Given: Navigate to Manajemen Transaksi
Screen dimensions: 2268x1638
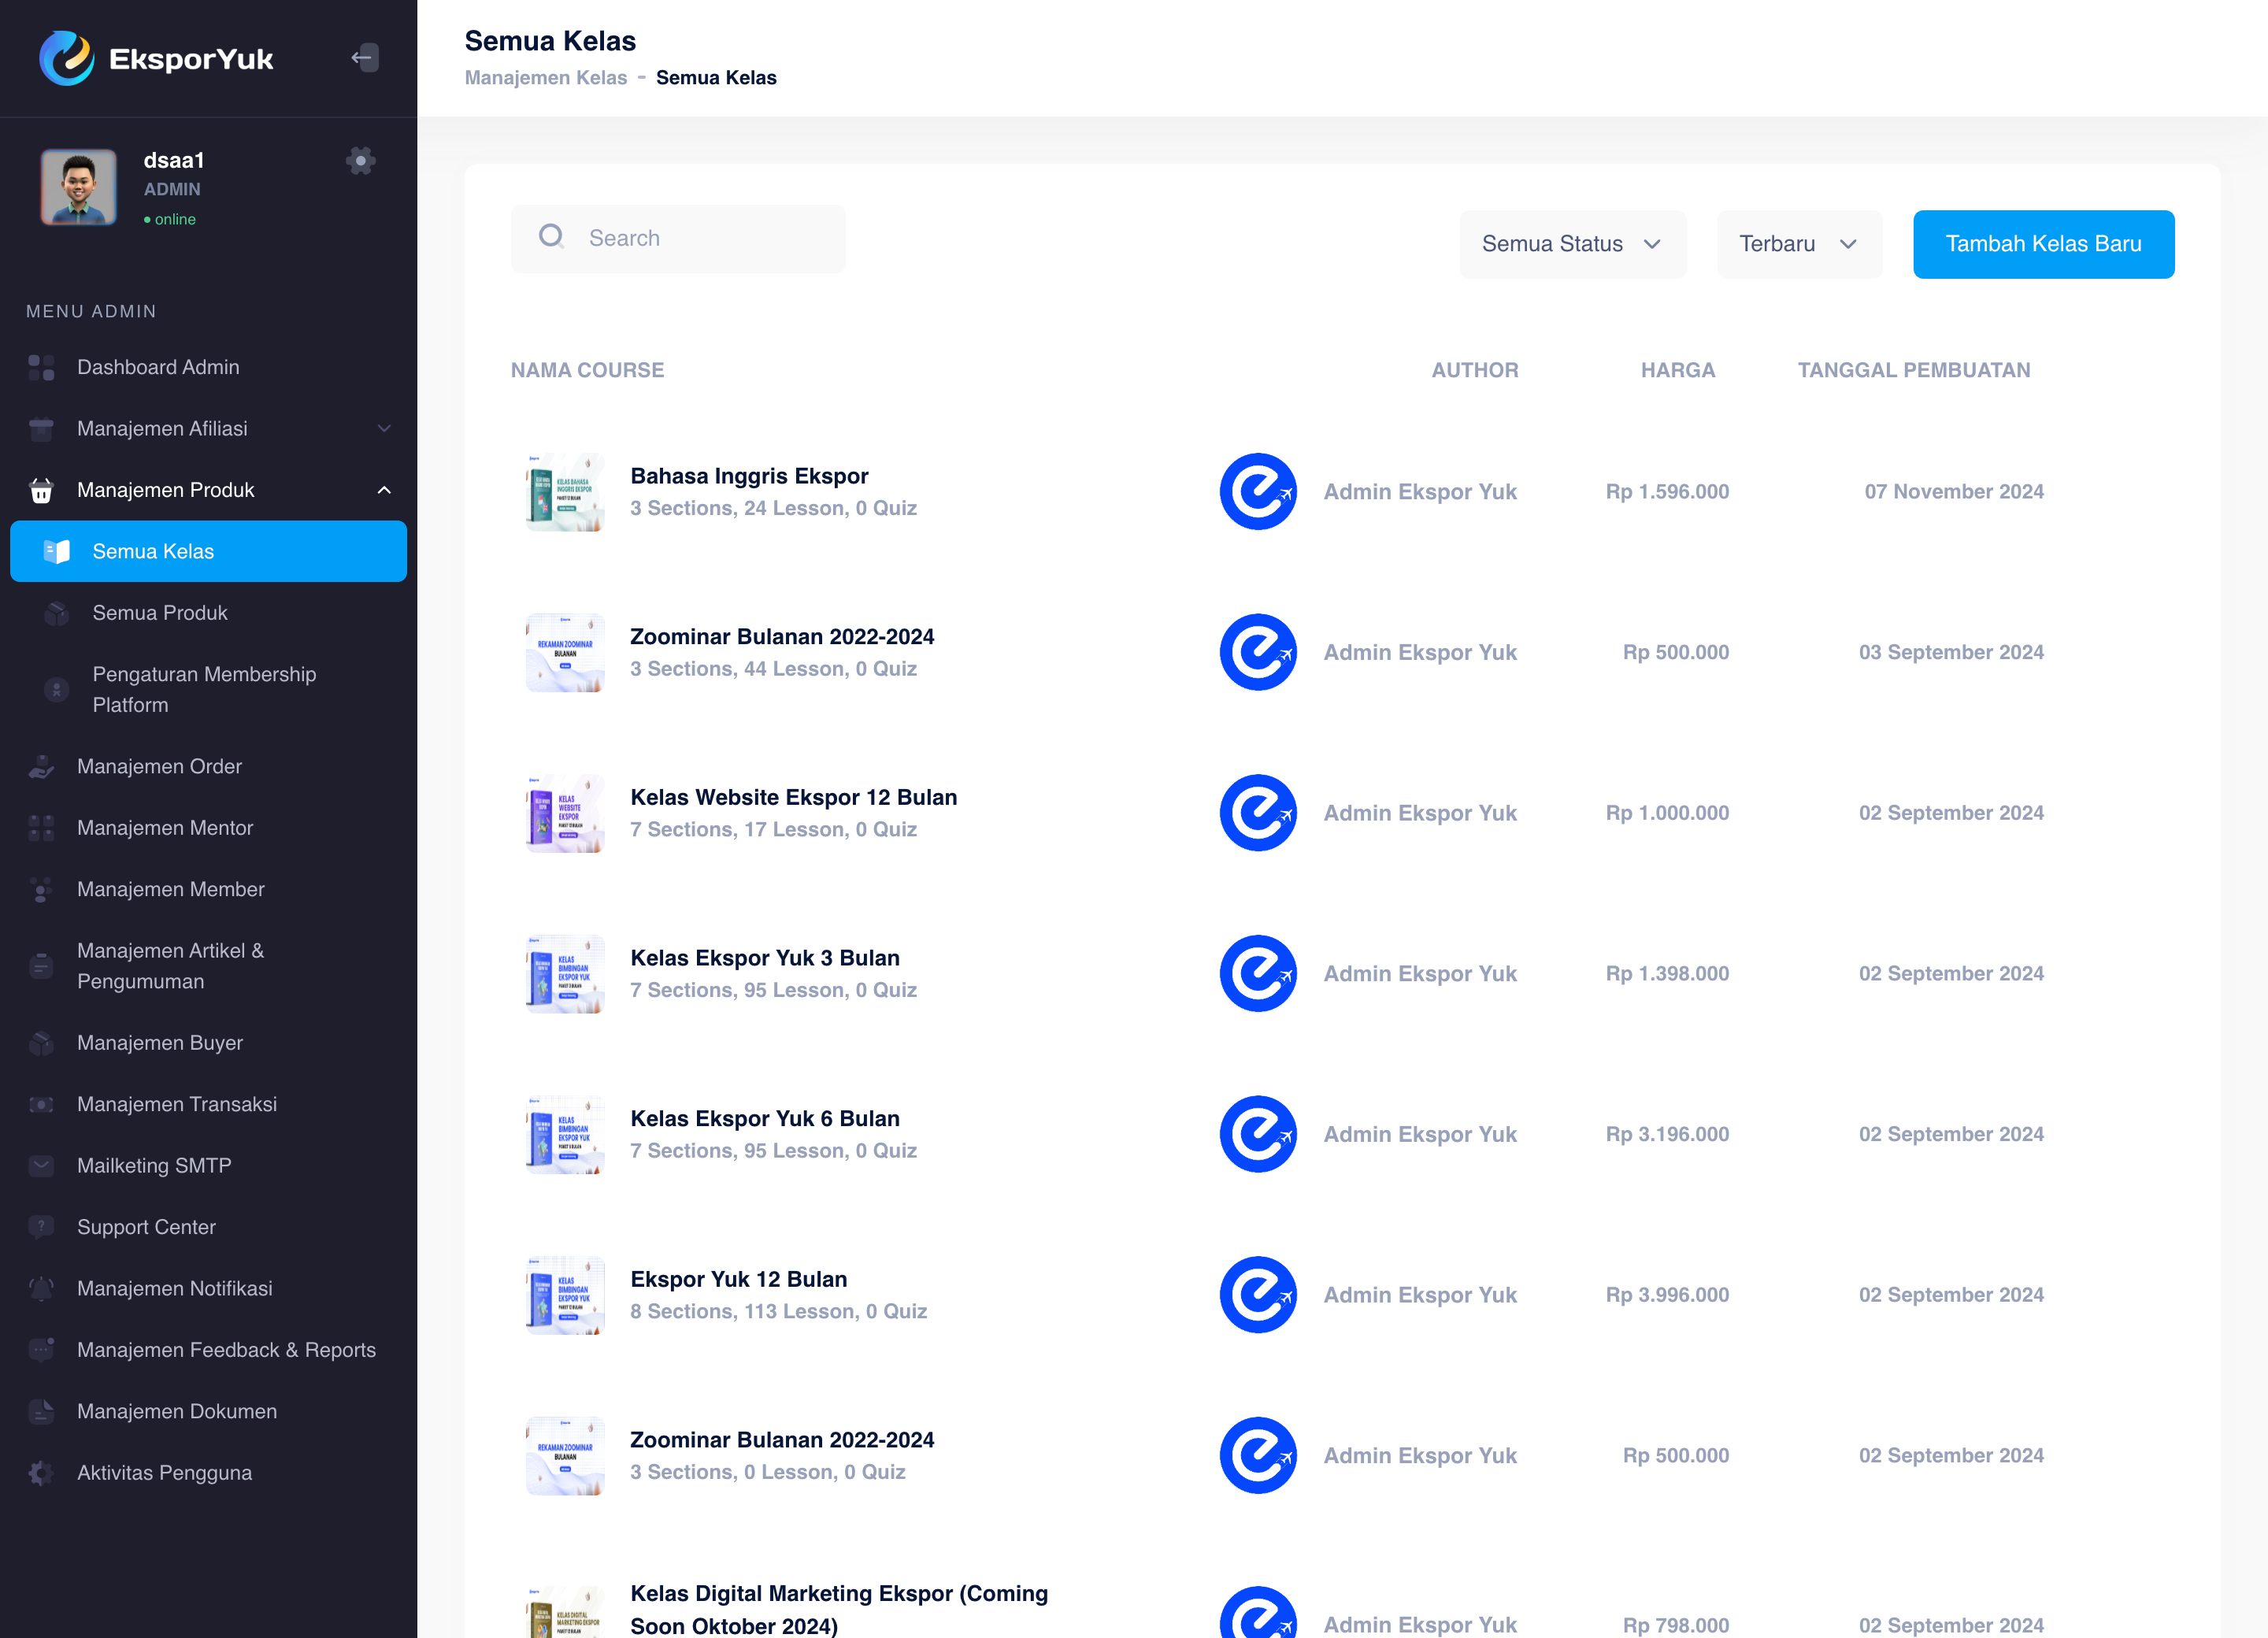Looking at the screenshot, I should tap(208, 1104).
